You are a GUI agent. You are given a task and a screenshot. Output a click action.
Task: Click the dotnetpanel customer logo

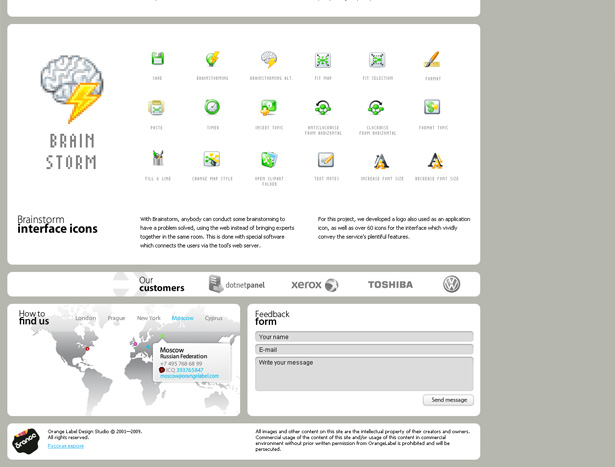click(x=237, y=284)
